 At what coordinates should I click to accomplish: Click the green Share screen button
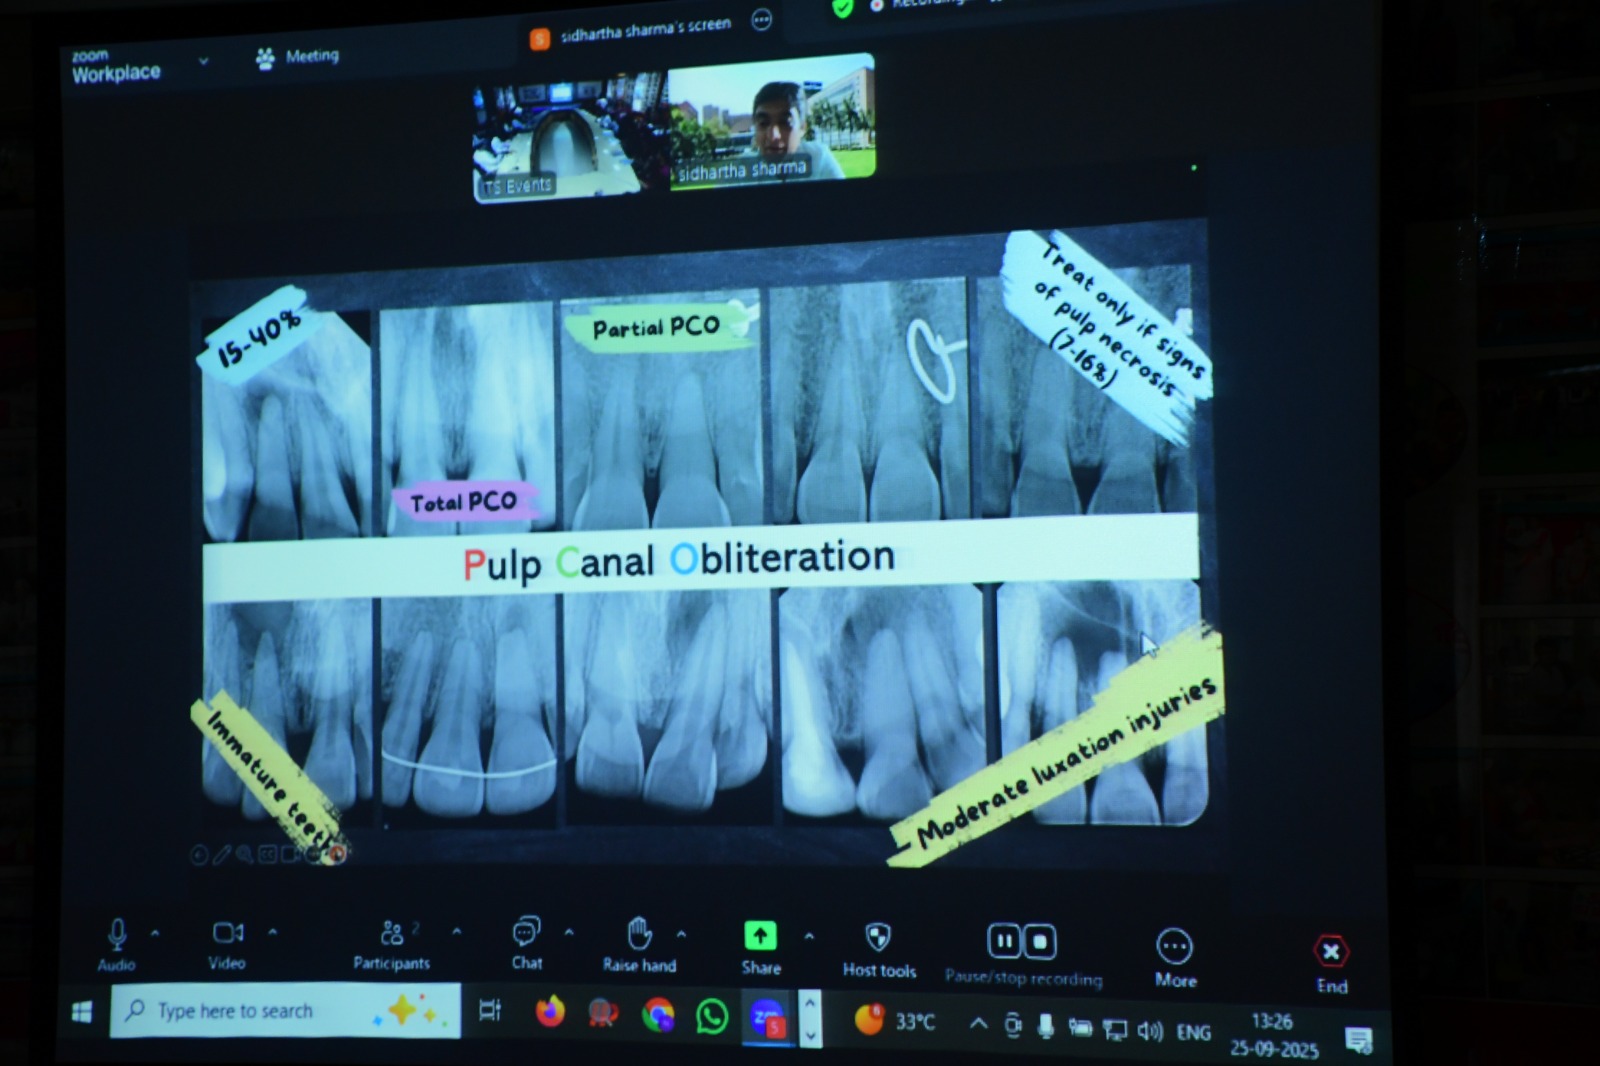[x=760, y=936]
